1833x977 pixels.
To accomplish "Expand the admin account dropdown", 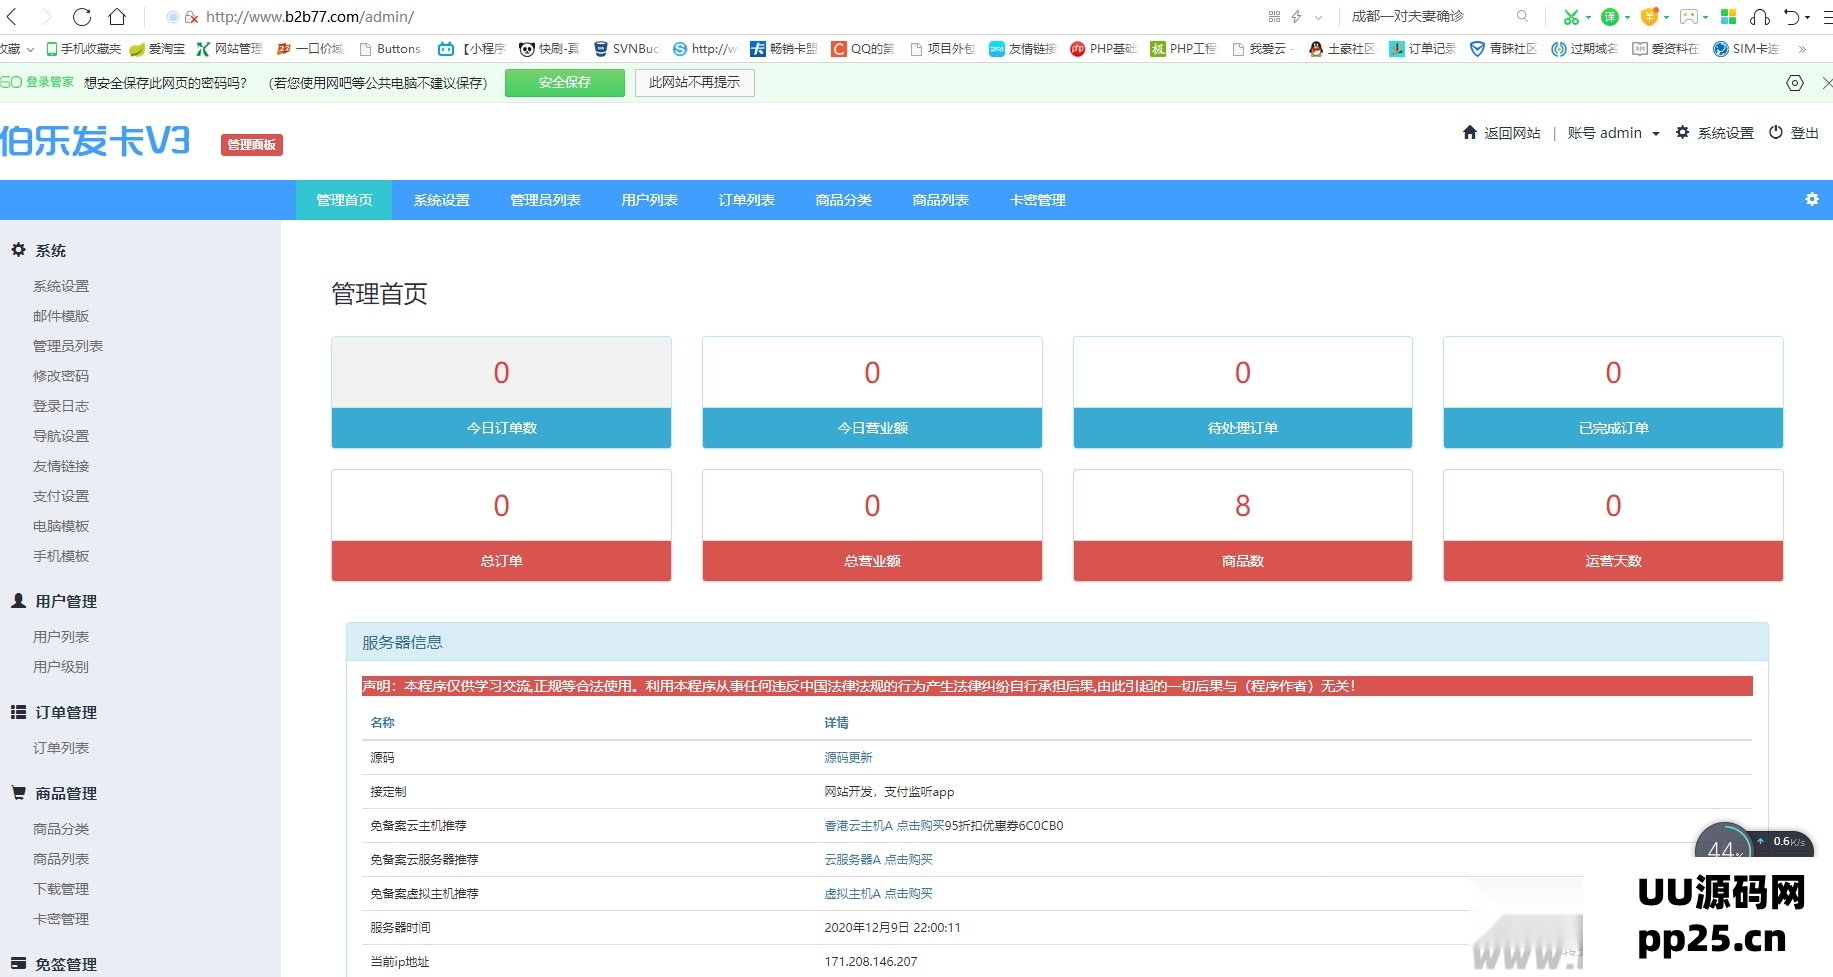I will (x=1655, y=132).
